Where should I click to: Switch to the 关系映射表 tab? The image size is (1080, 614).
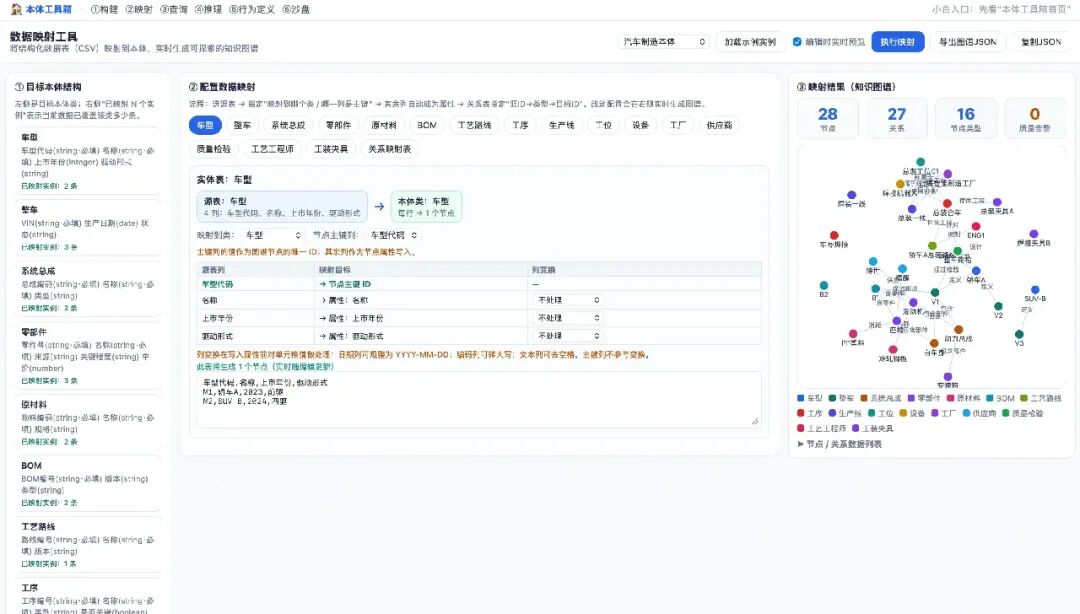tap(389, 149)
